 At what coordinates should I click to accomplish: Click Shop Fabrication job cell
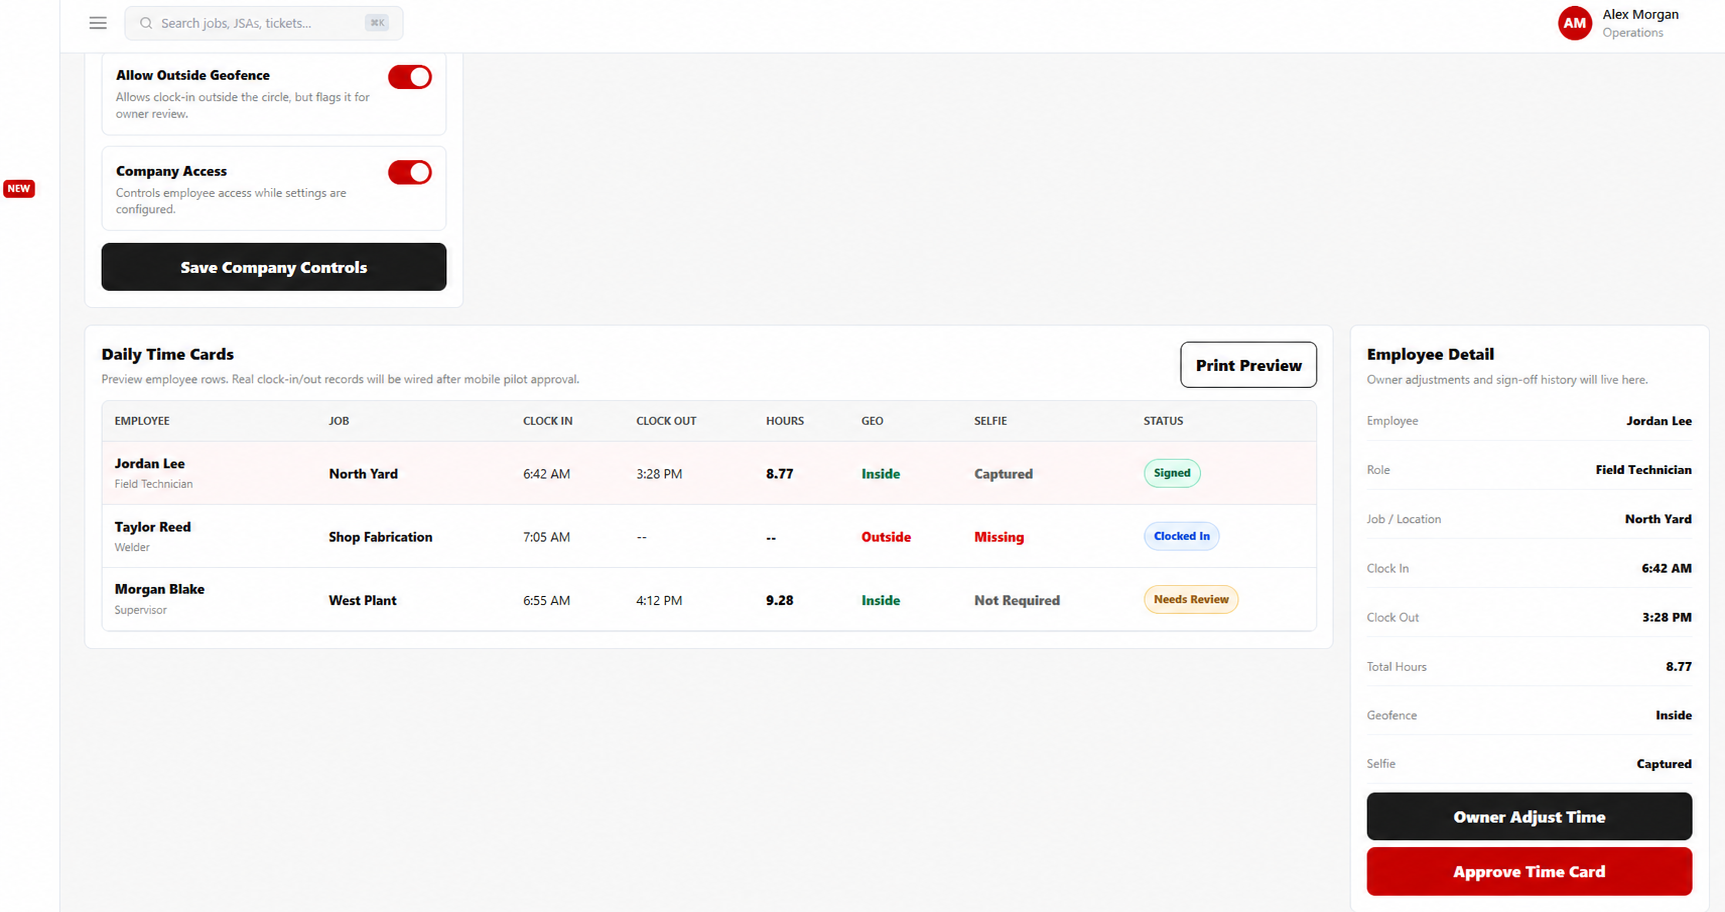click(x=380, y=537)
